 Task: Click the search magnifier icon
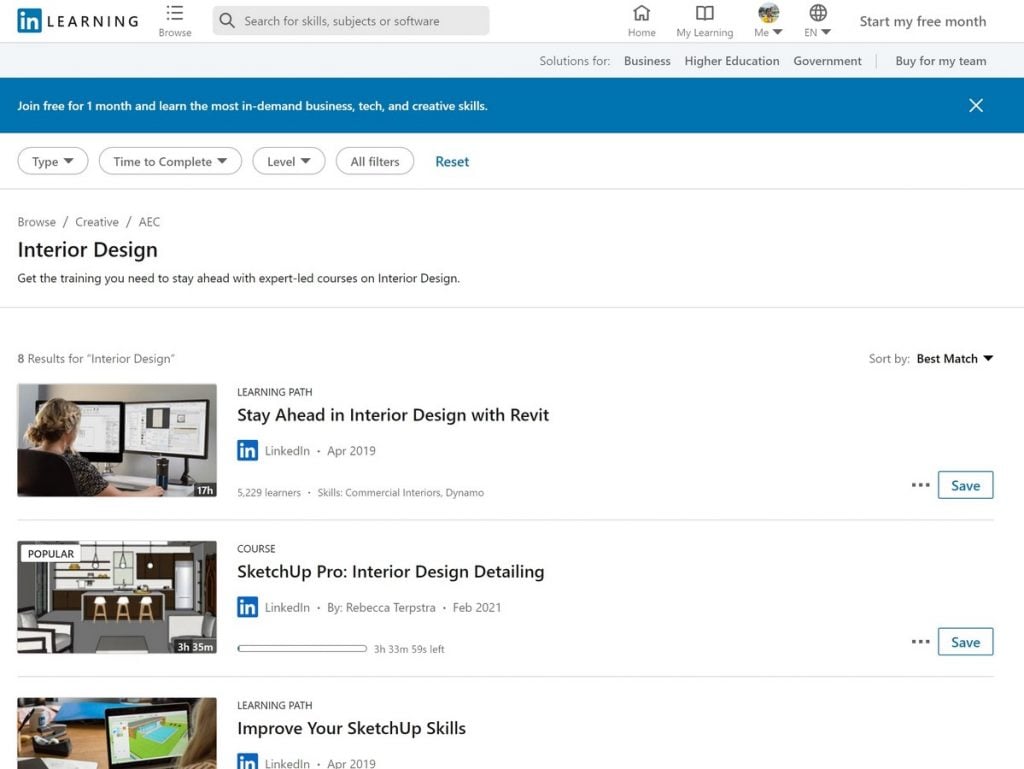coord(227,20)
